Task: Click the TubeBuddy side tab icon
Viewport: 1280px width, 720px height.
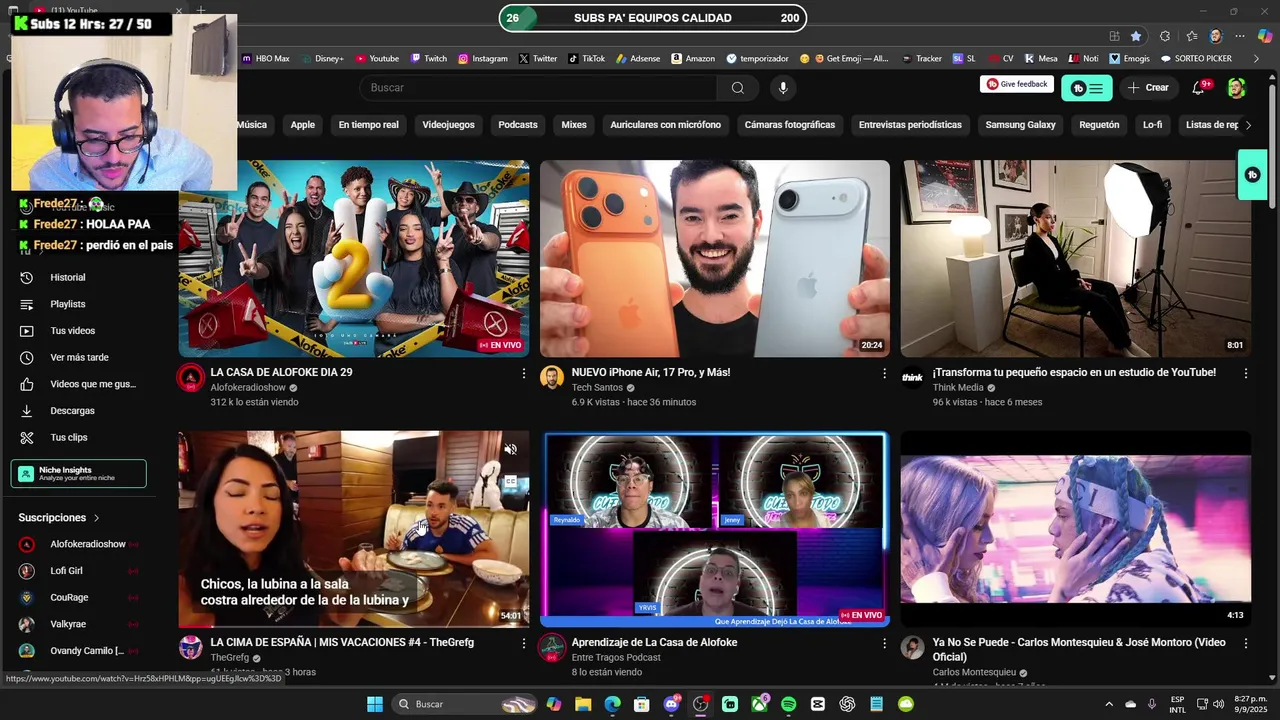Action: [1252, 175]
